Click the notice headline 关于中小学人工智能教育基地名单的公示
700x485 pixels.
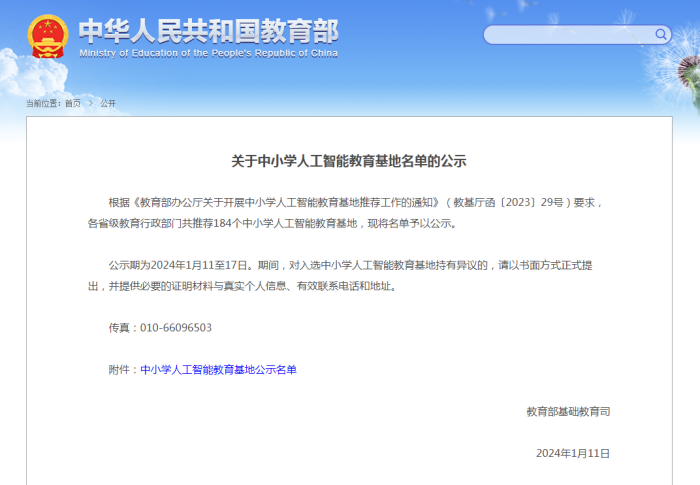[349, 160]
